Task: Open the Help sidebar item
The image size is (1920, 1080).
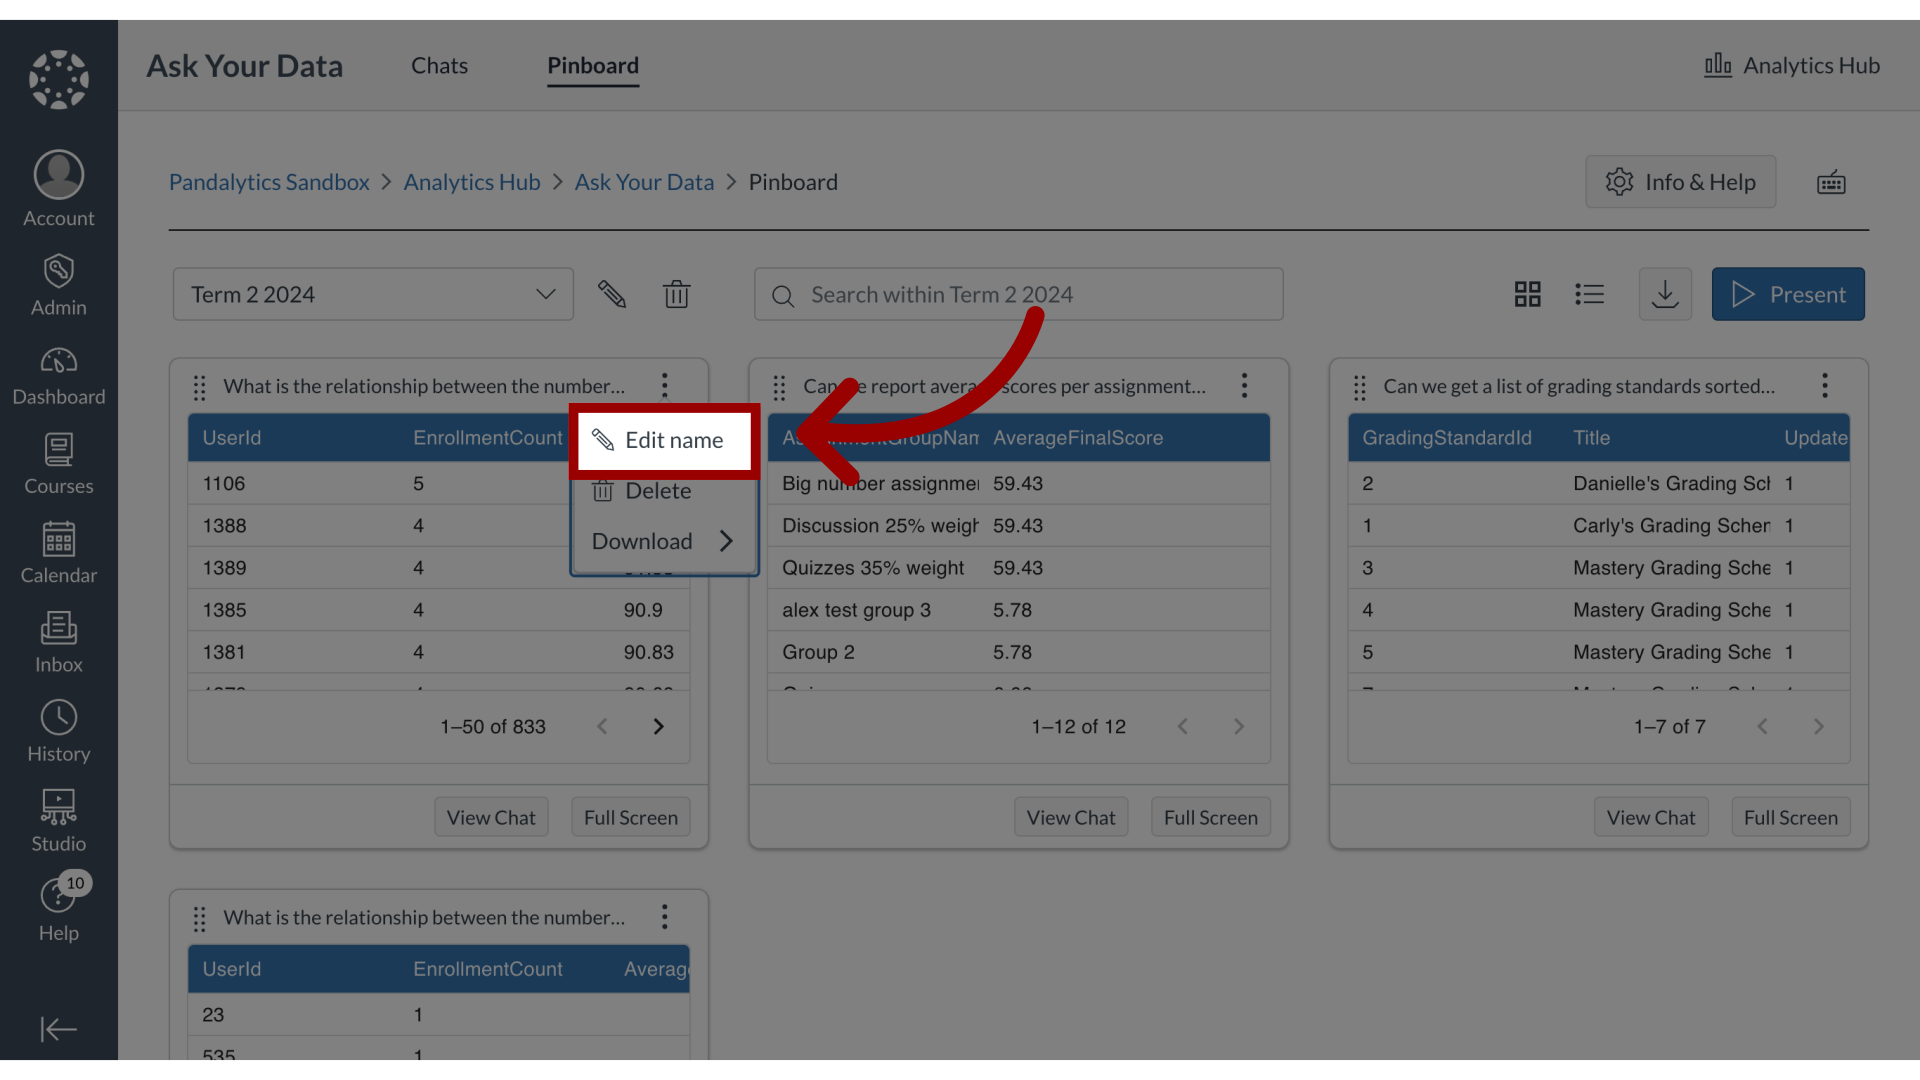Action: click(59, 910)
